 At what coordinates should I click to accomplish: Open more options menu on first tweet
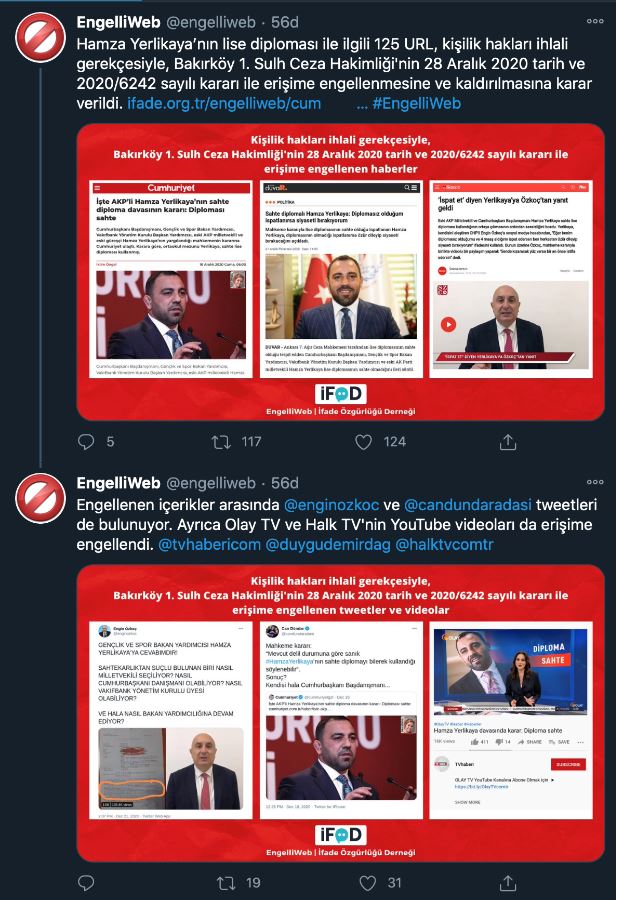tap(595, 21)
